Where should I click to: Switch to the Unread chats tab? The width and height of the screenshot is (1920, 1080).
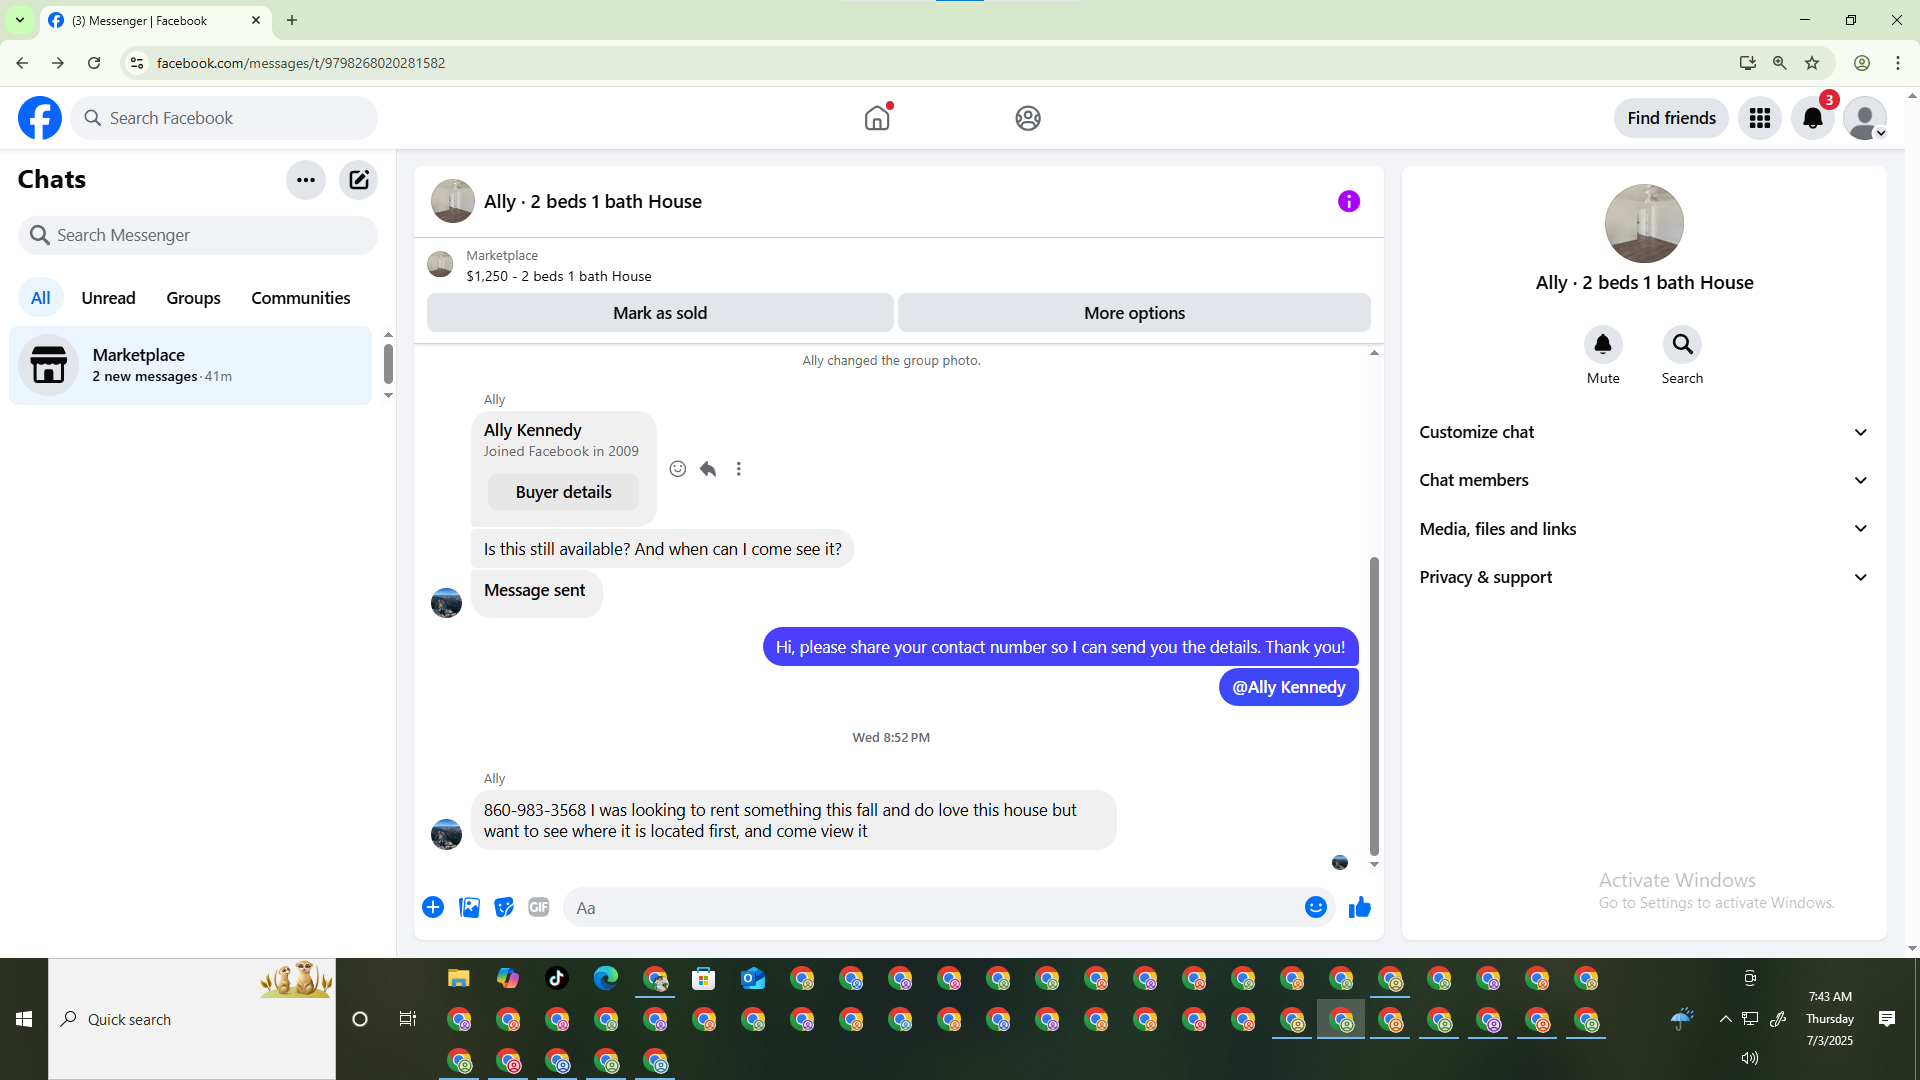(x=108, y=298)
